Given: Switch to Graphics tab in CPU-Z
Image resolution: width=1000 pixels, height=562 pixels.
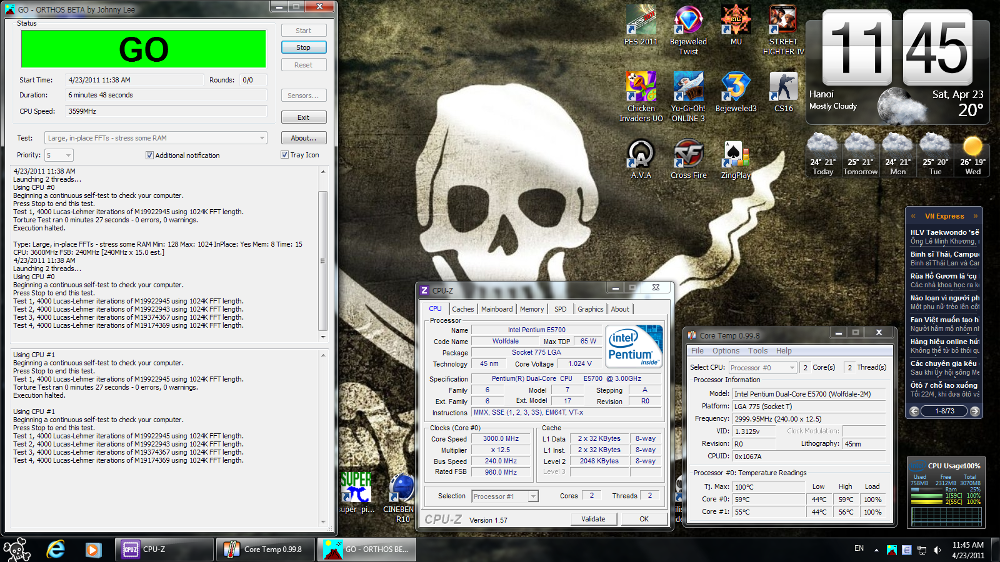Looking at the screenshot, I should [590, 309].
